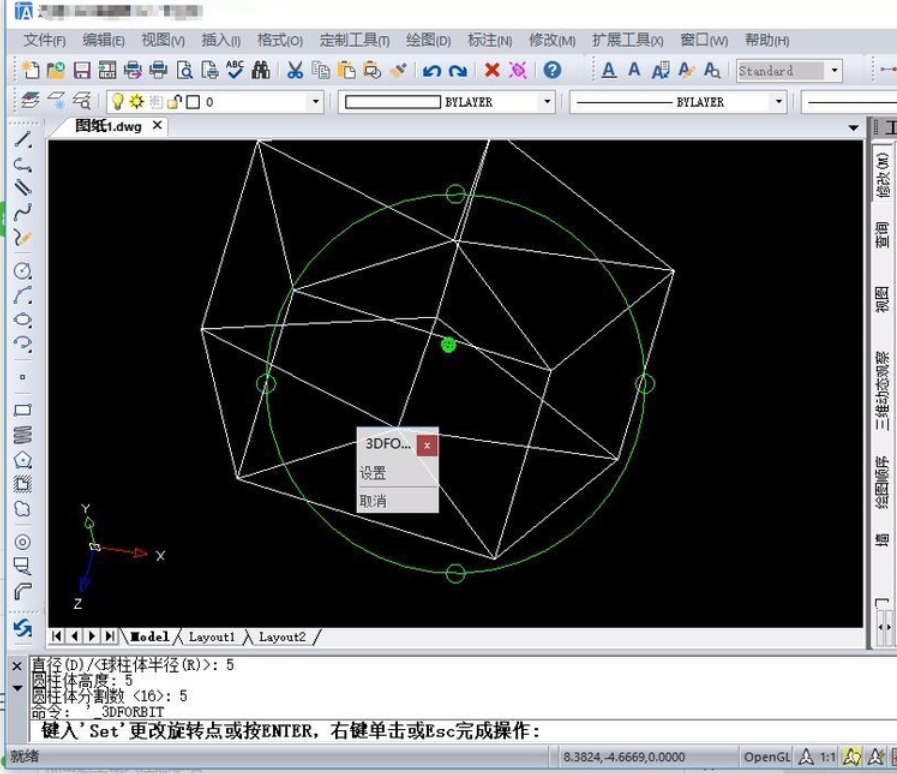The image size is (897, 774).
Task: Open help with the blue question mark
Action: pyautogui.click(x=552, y=70)
